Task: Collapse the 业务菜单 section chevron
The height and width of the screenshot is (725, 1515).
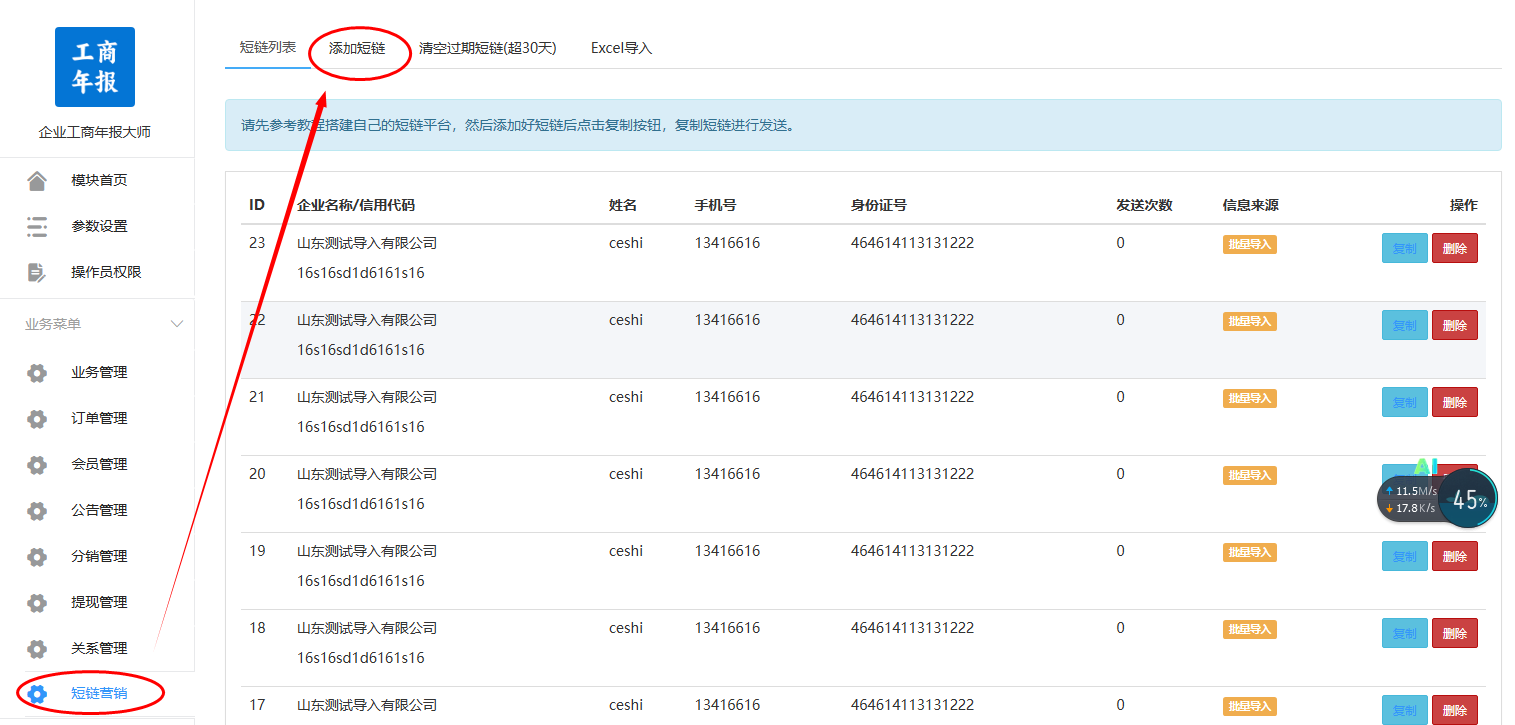Action: [x=177, y=324]
